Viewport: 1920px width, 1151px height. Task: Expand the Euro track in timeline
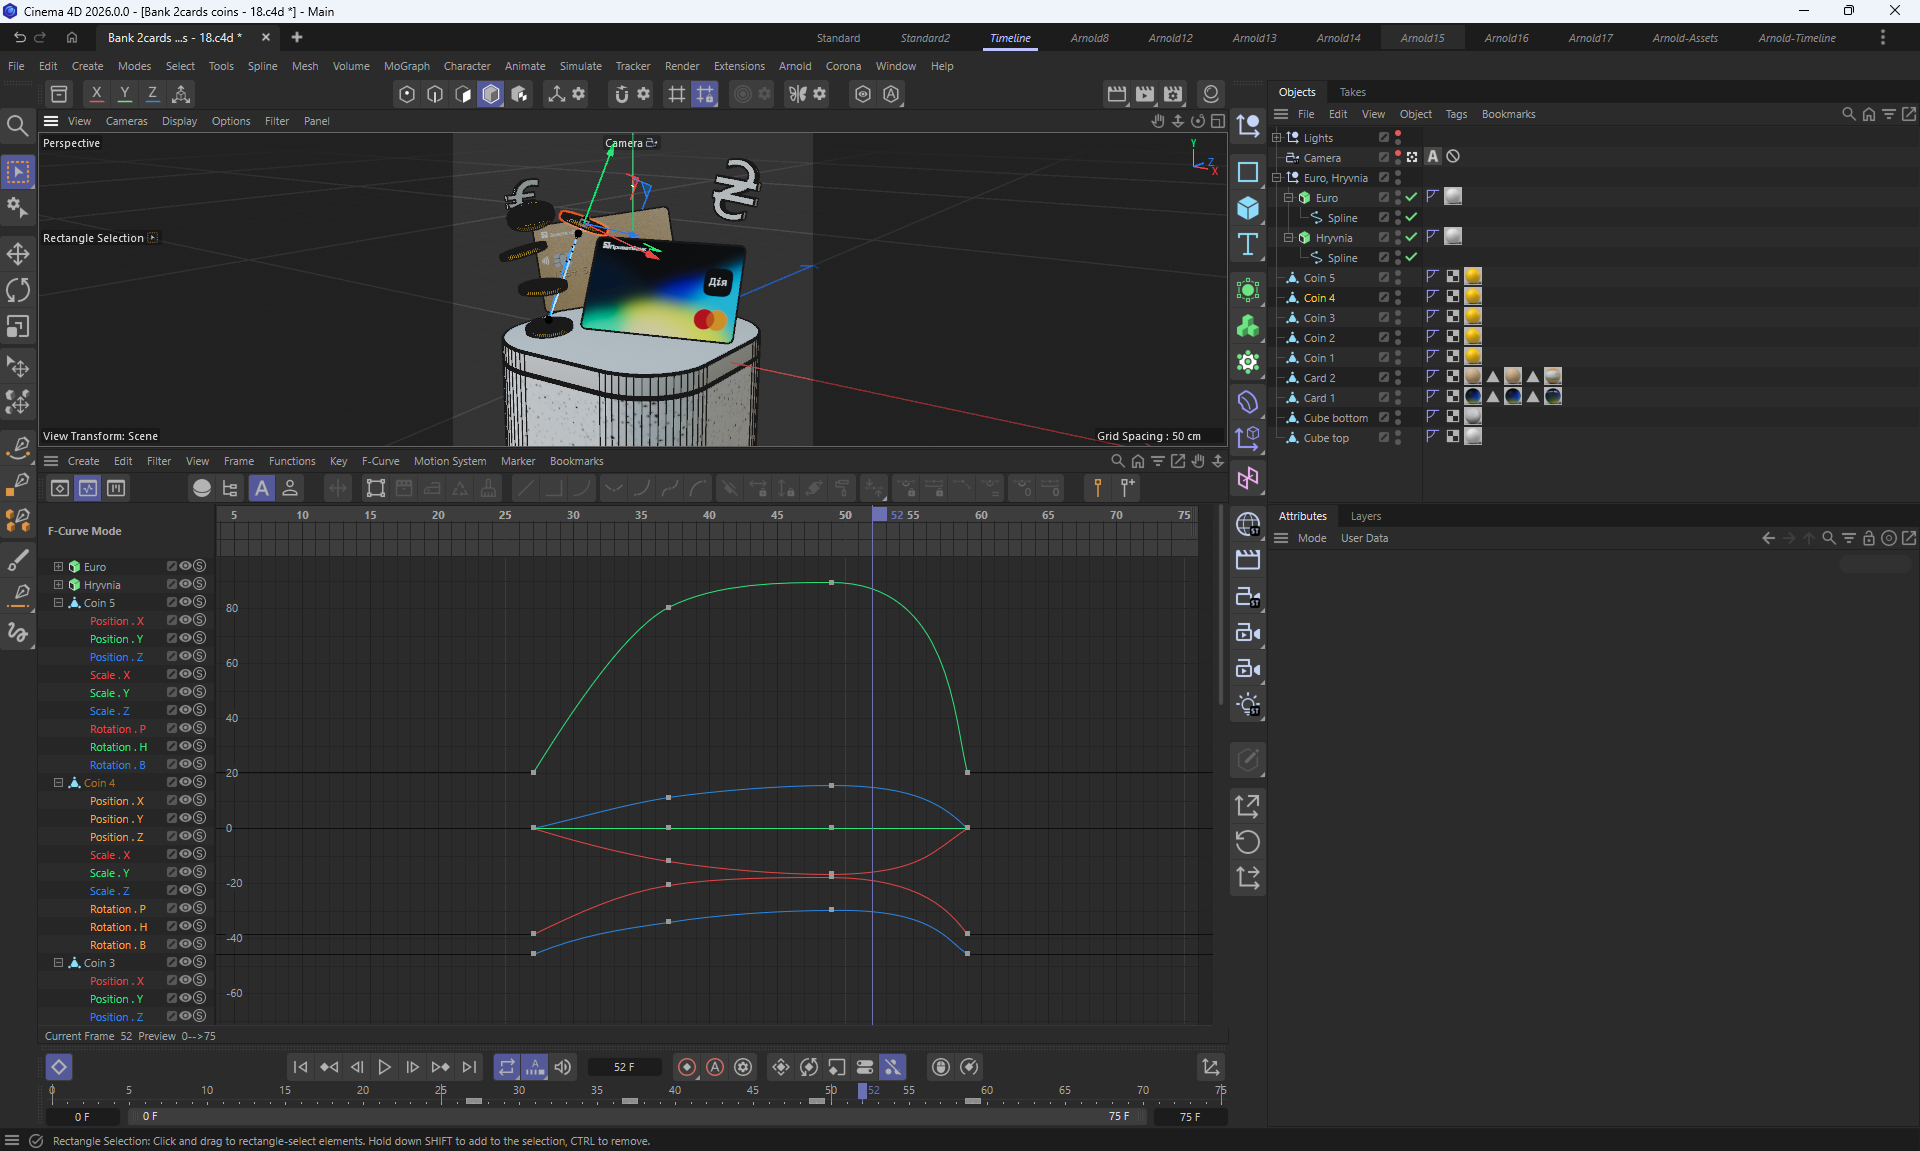coord(58,567)
